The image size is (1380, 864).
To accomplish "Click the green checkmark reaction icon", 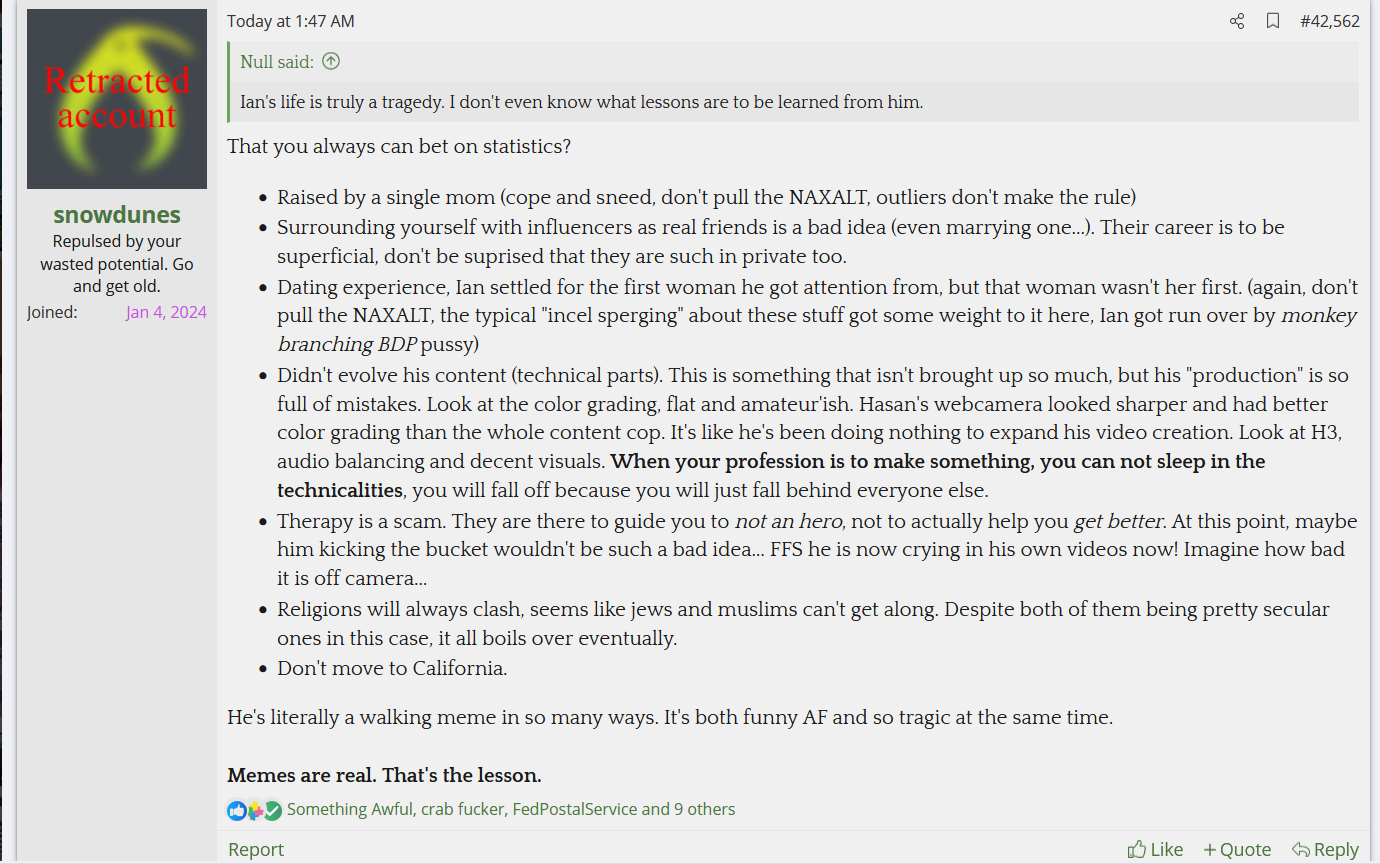I will pos(272,810).
